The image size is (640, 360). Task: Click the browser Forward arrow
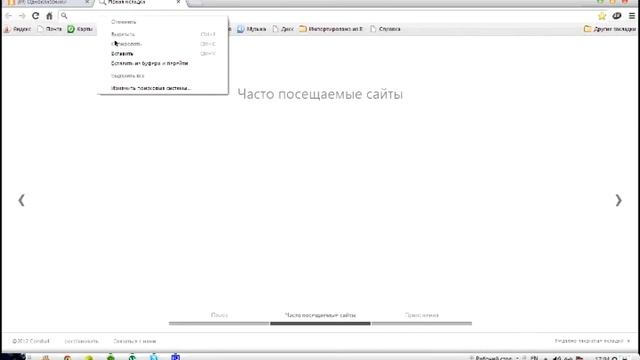[22, 16]
